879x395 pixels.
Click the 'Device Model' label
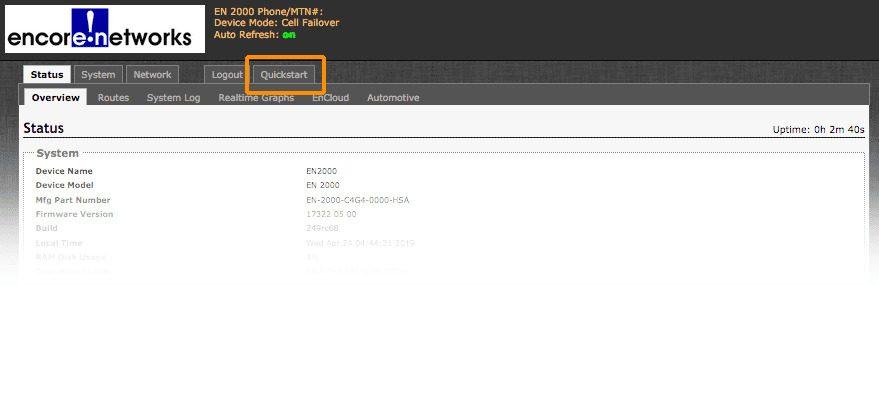64,185
